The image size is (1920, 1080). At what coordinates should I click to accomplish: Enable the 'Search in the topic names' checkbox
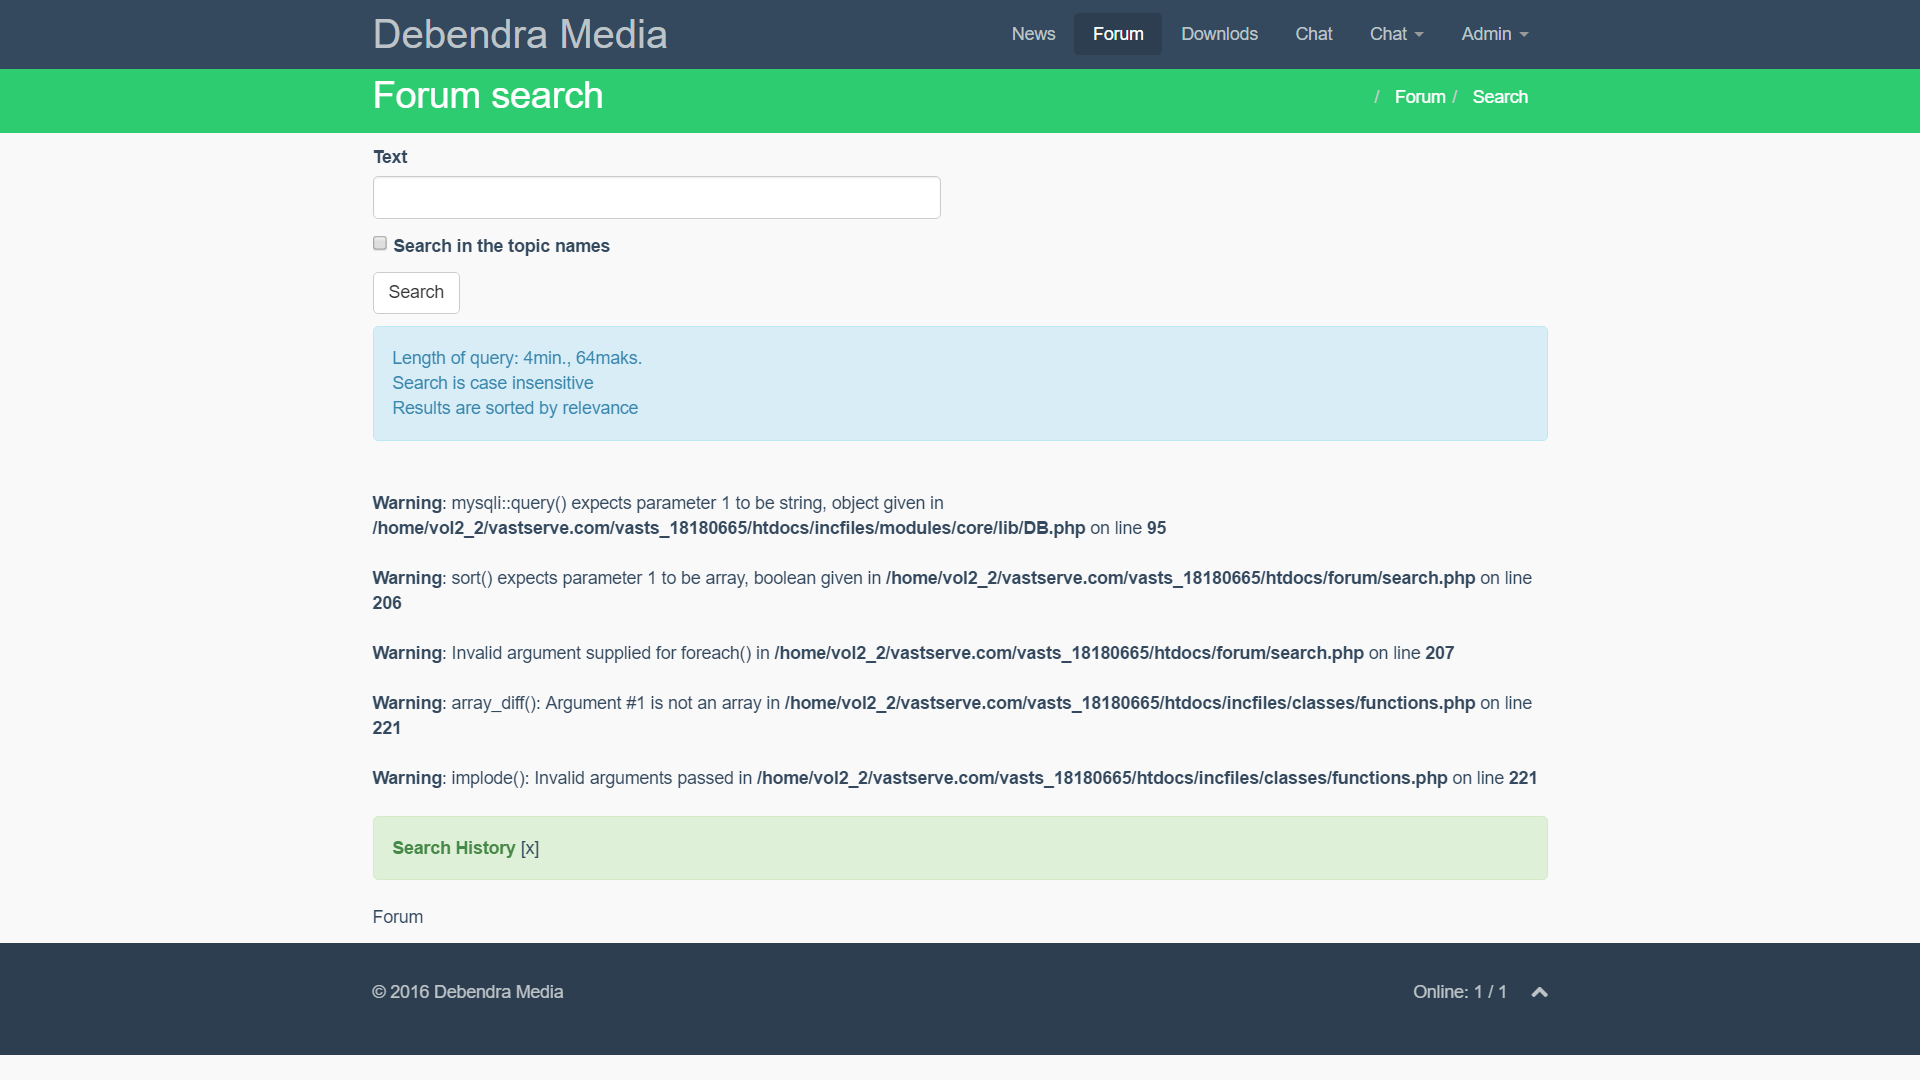click(380, 244)
